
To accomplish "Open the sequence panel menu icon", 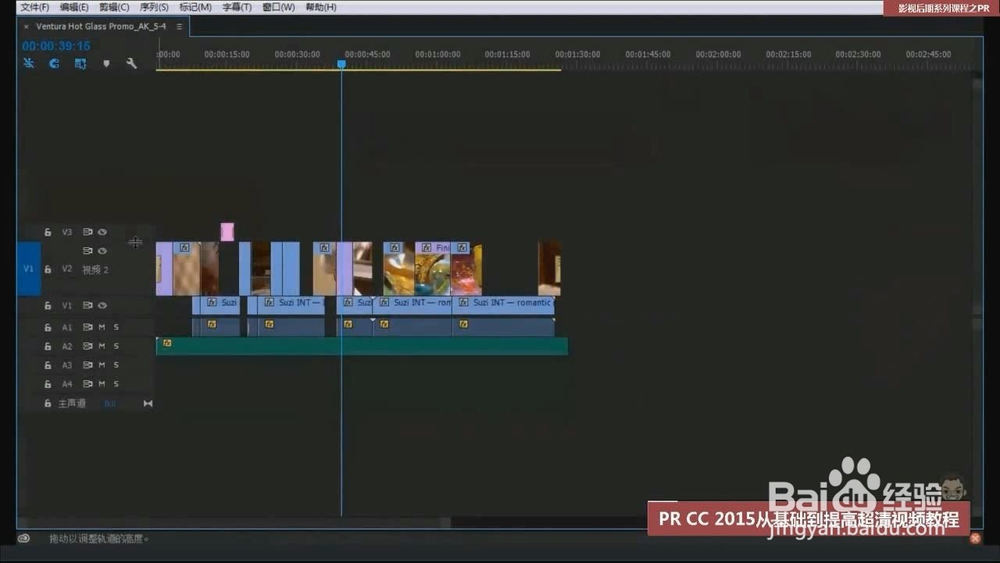I will click(179, 27).
